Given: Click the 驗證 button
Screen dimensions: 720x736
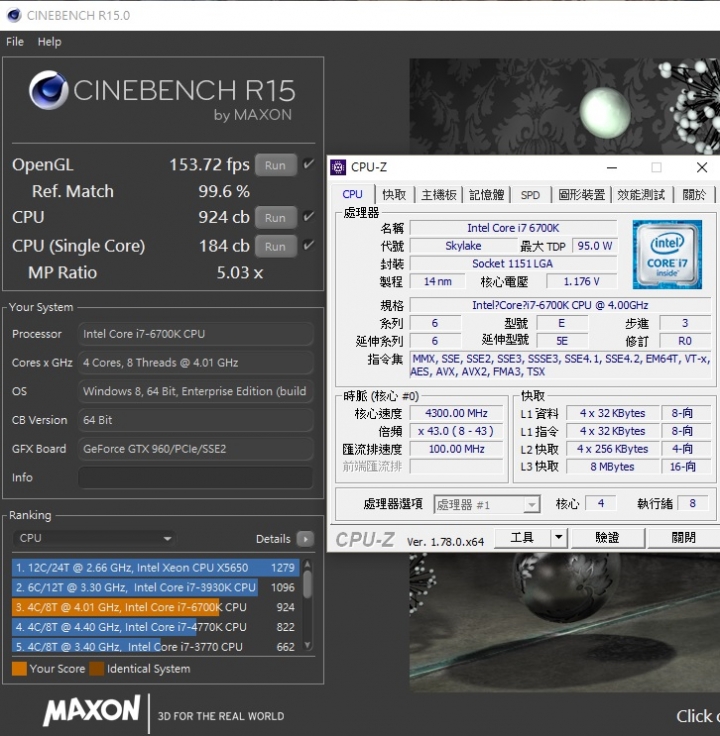Looking at the screenshot, I should [x=607, y=537].
